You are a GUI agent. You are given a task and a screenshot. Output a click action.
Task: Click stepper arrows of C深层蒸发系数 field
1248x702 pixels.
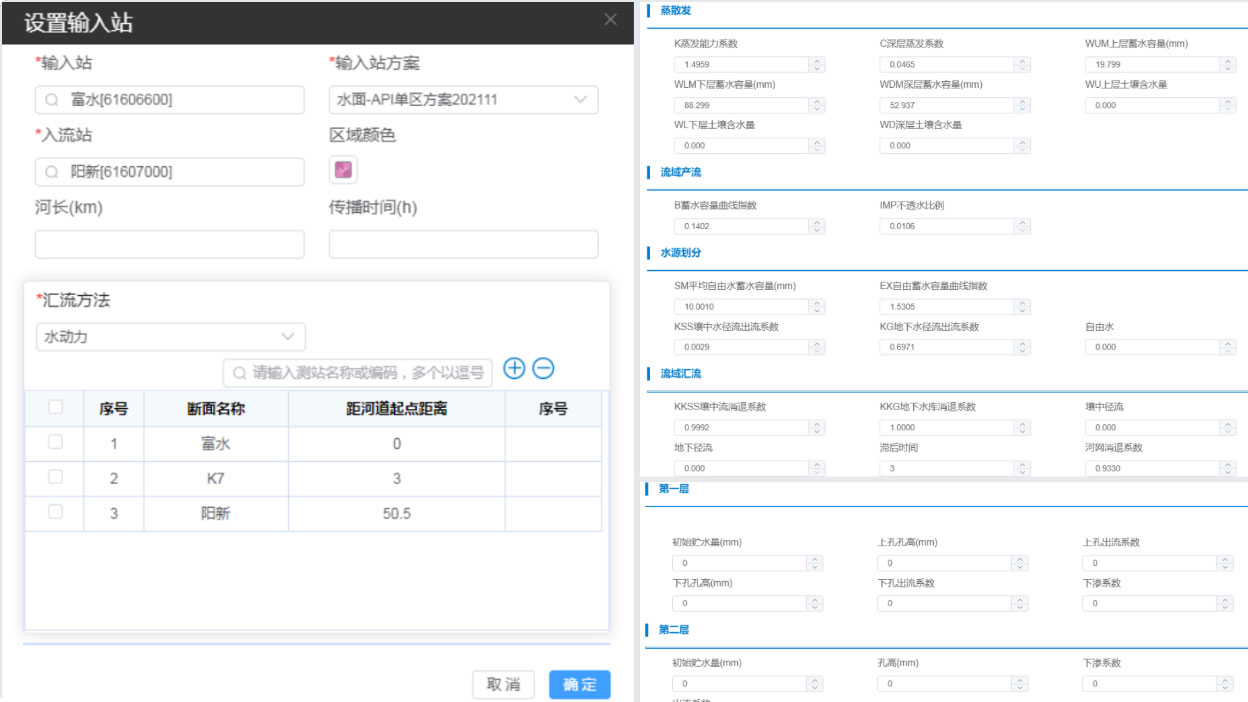(1022, 65)
